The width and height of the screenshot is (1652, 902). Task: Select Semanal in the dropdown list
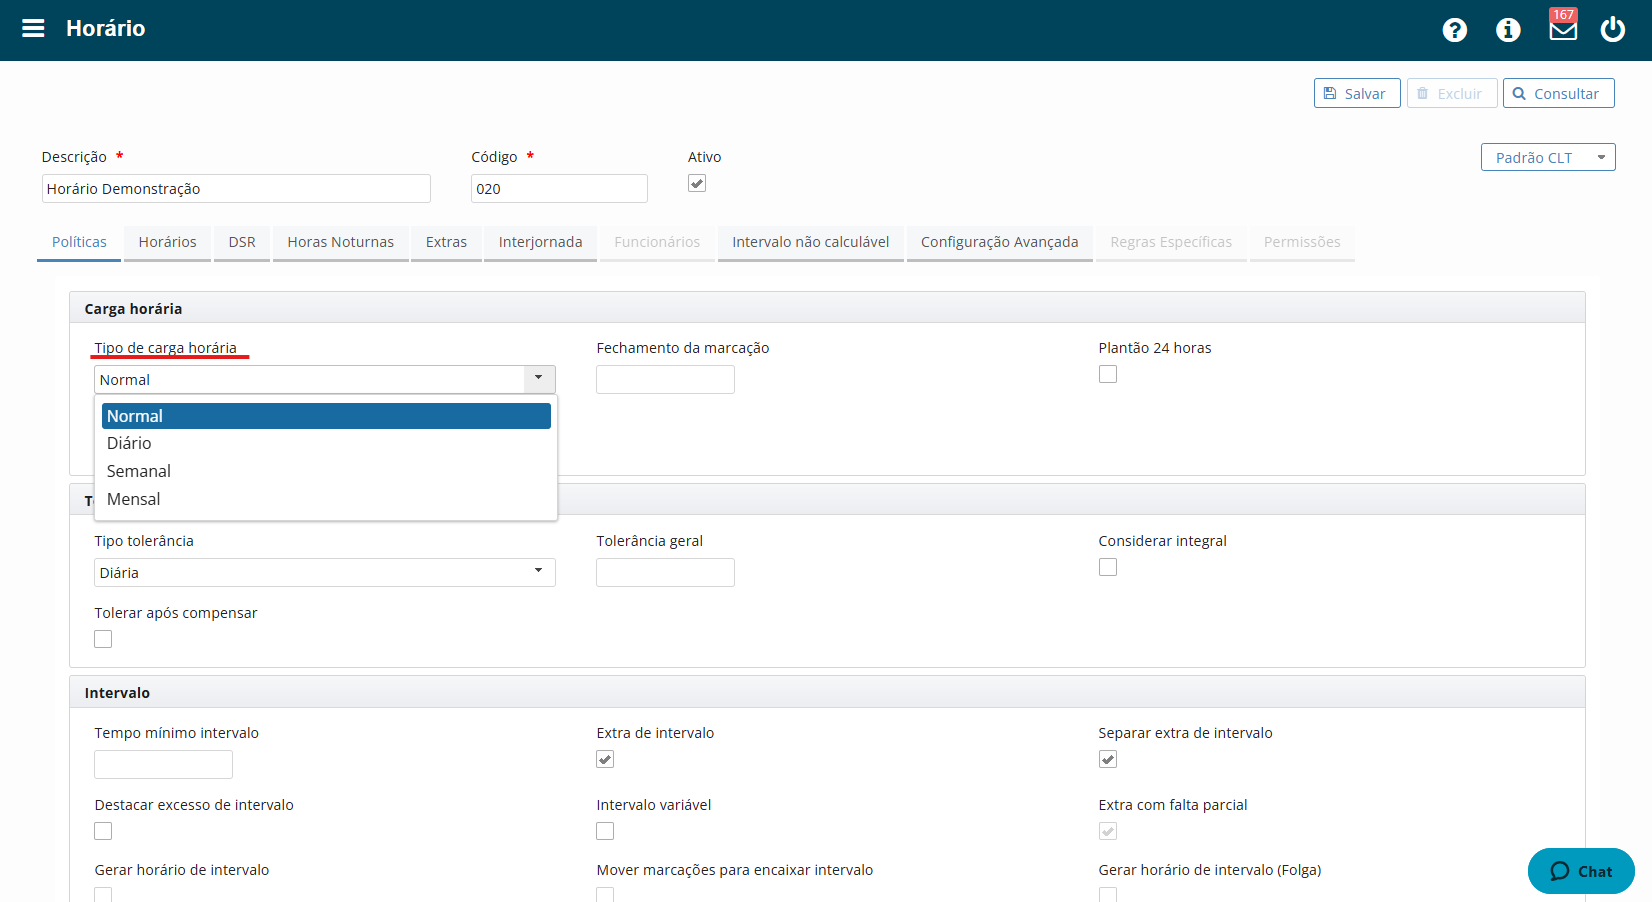[x=326, y=471]
